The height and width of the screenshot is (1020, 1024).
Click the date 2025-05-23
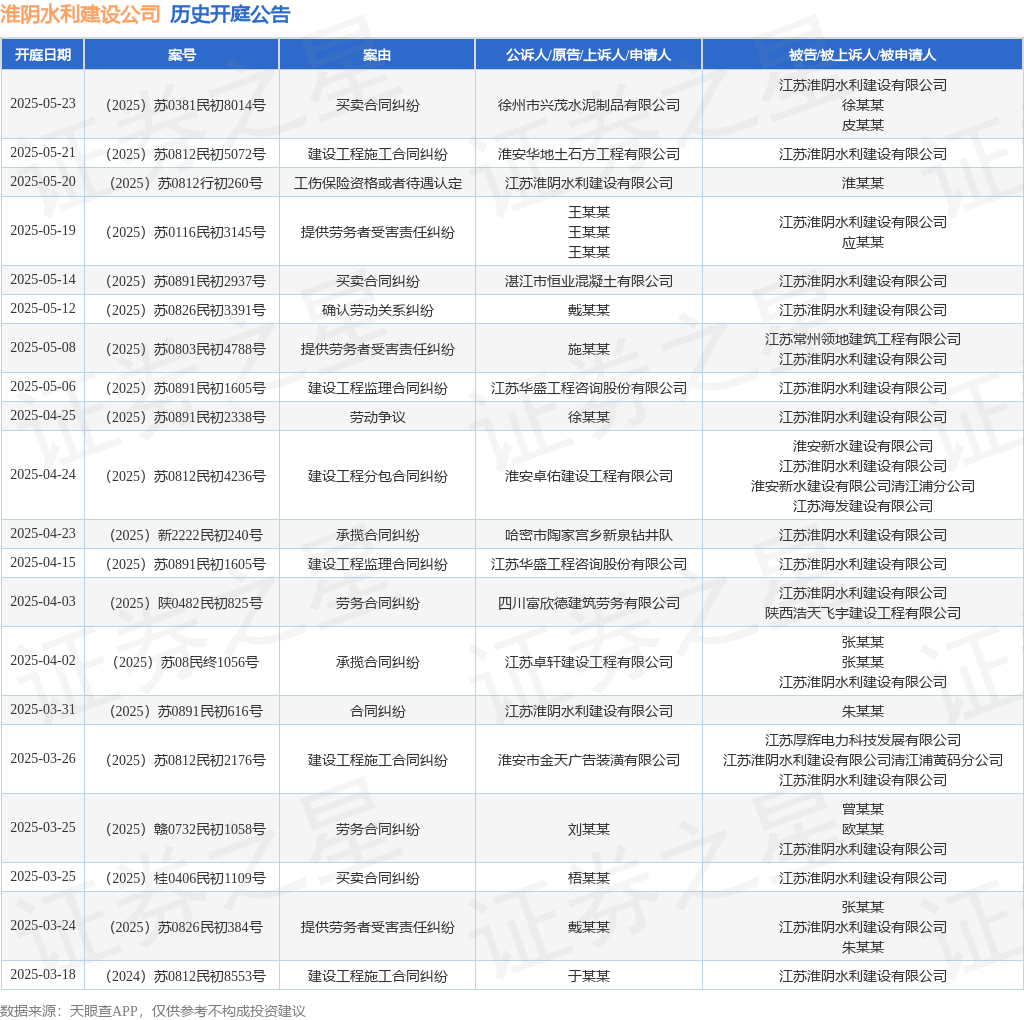click(x=43, y=104)
